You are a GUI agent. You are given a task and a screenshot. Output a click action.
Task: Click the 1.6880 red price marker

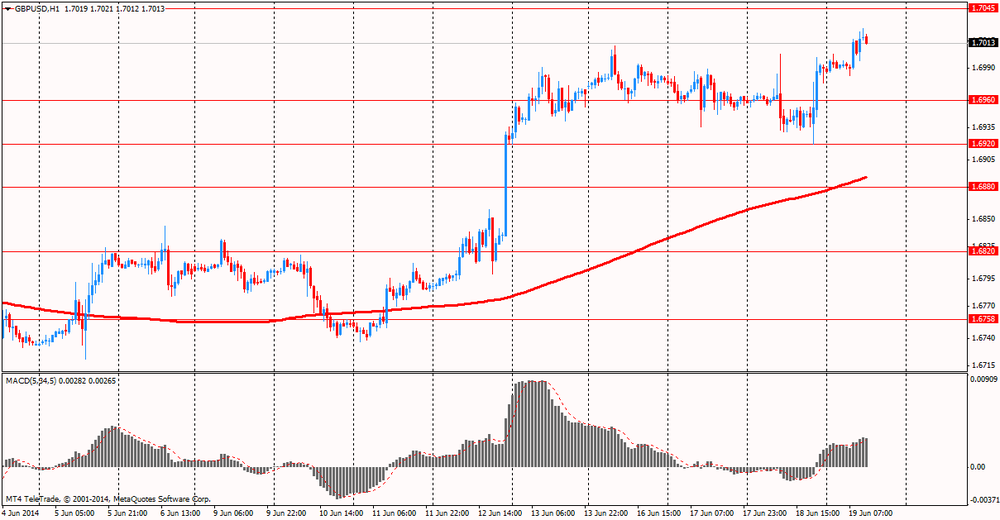(x=983, y=187)
